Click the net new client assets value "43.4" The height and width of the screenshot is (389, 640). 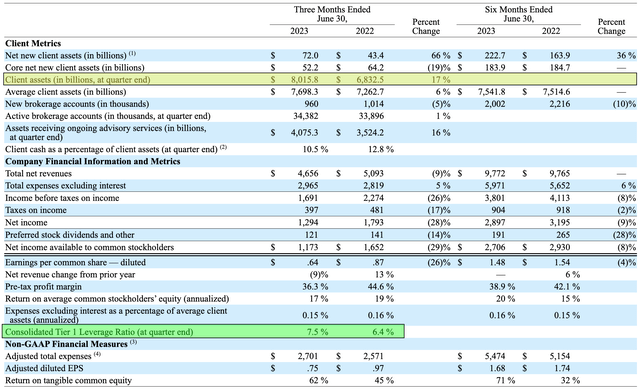[x=376, y=55]
